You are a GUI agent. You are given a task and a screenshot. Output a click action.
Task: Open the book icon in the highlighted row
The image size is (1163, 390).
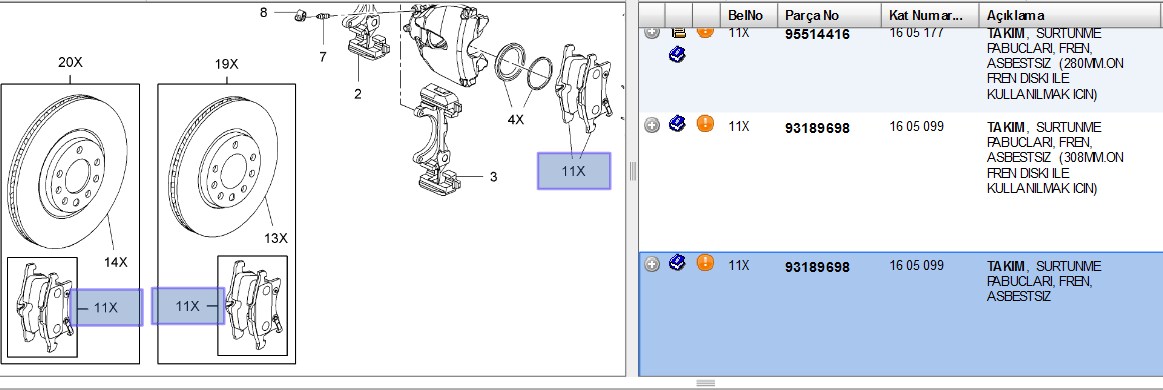676,262
